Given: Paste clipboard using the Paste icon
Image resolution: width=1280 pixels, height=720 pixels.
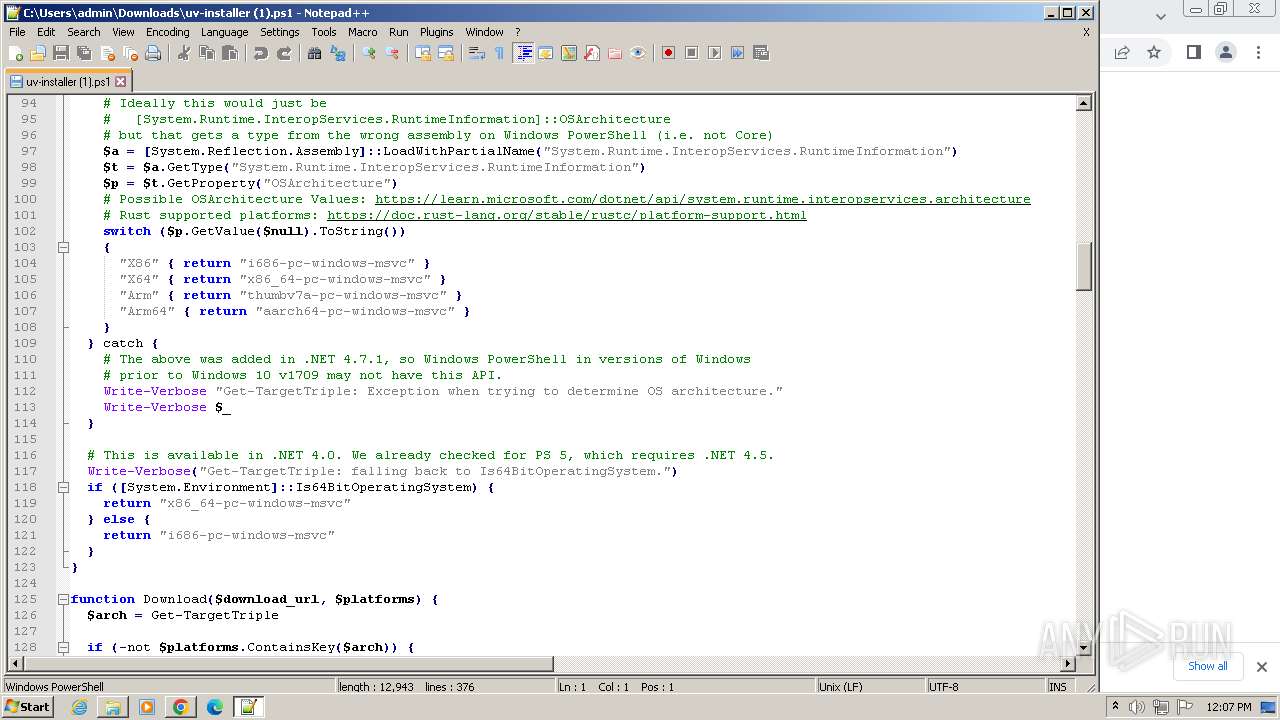Looking at the screenshot, I should tap(230, 53).
